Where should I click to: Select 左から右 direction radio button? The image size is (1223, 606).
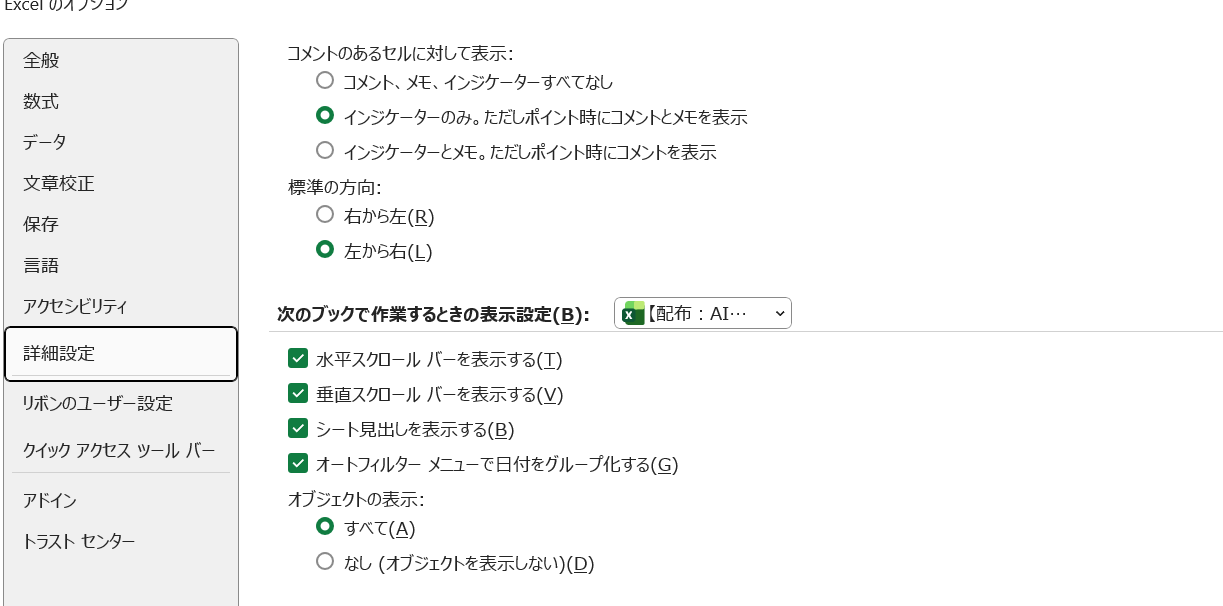[325, 250]
